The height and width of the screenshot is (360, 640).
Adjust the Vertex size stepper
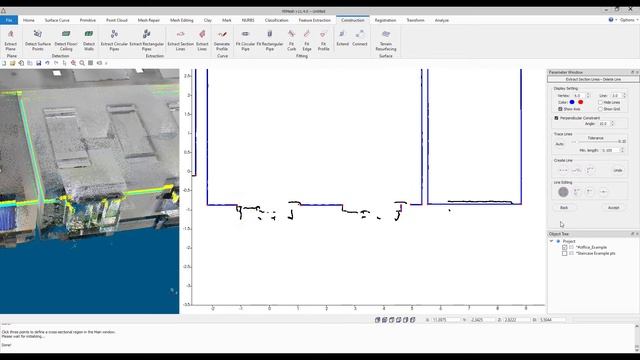588,96
